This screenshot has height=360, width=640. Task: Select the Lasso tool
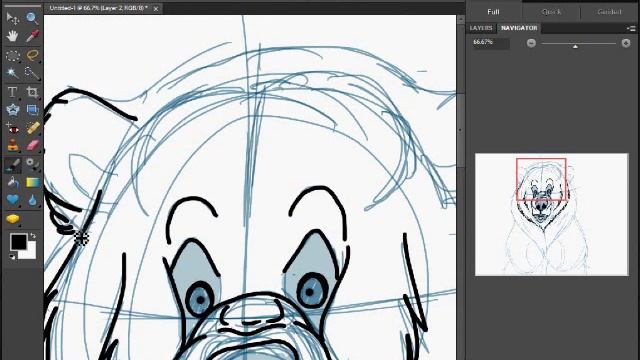pyautogui.click(x=32, y=55)
